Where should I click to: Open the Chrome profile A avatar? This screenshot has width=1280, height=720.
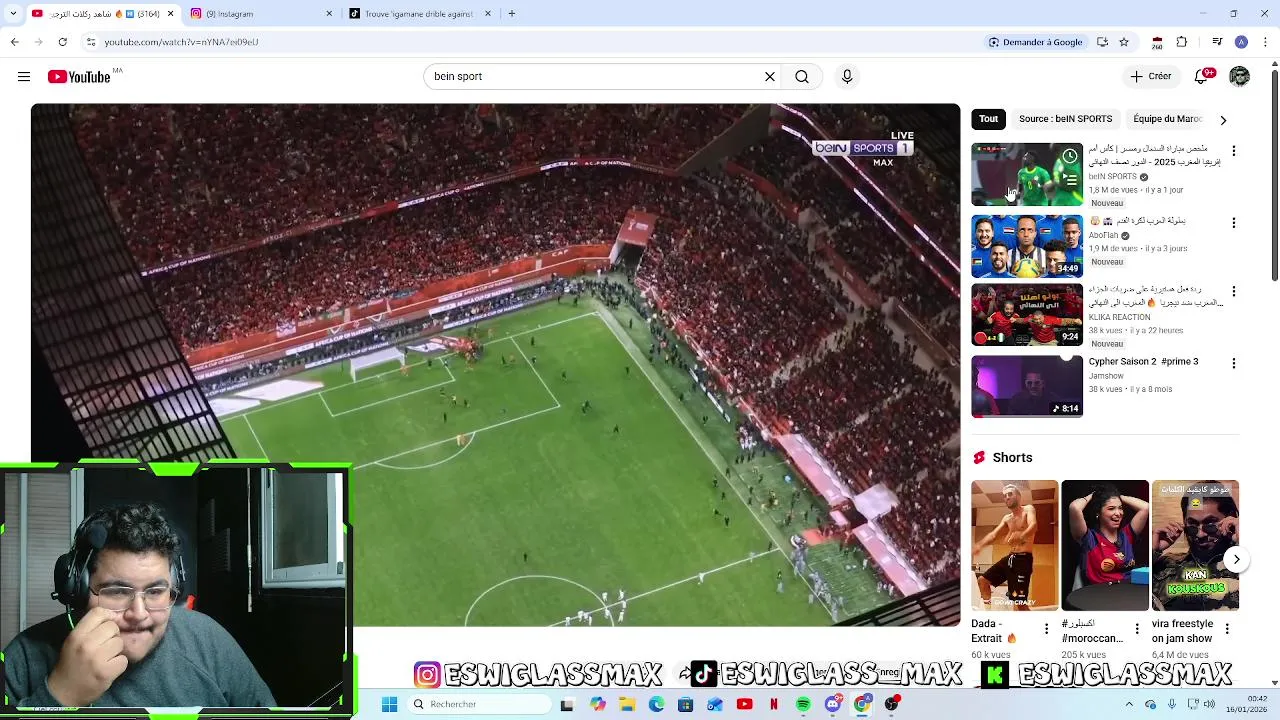click(x=1241, y=42)
